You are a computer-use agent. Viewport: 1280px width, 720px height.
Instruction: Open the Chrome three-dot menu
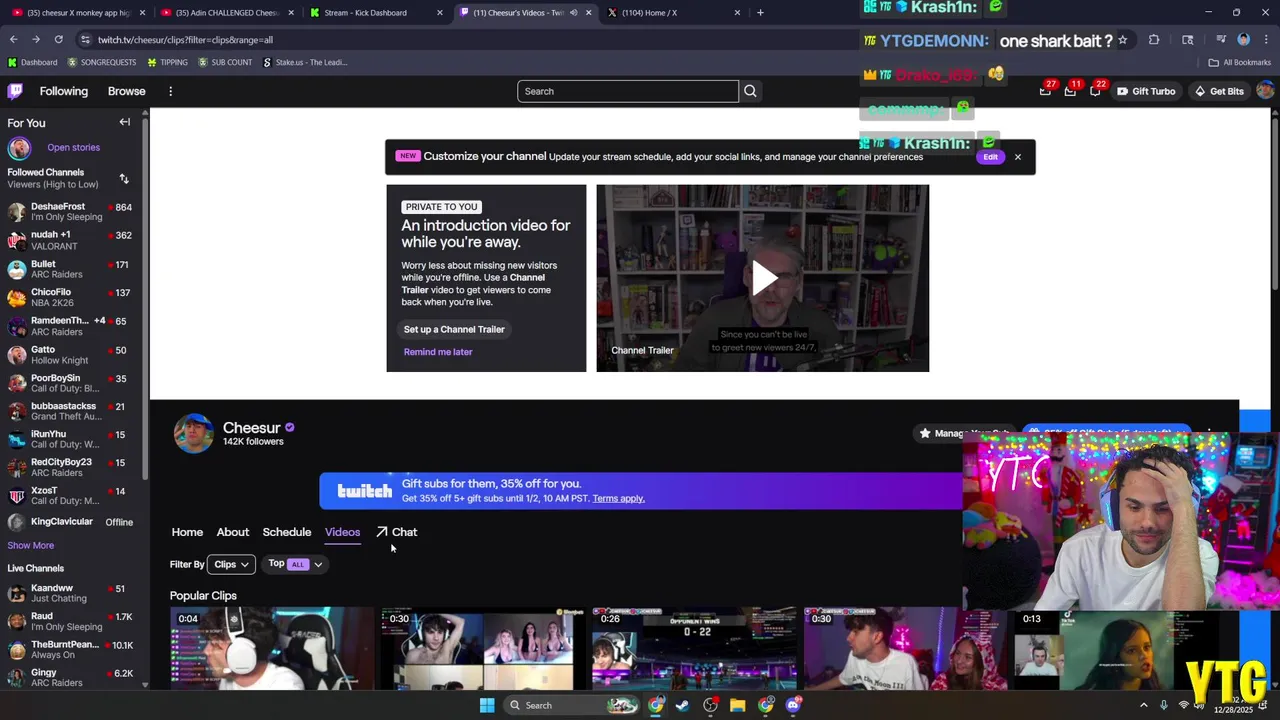1265,40
